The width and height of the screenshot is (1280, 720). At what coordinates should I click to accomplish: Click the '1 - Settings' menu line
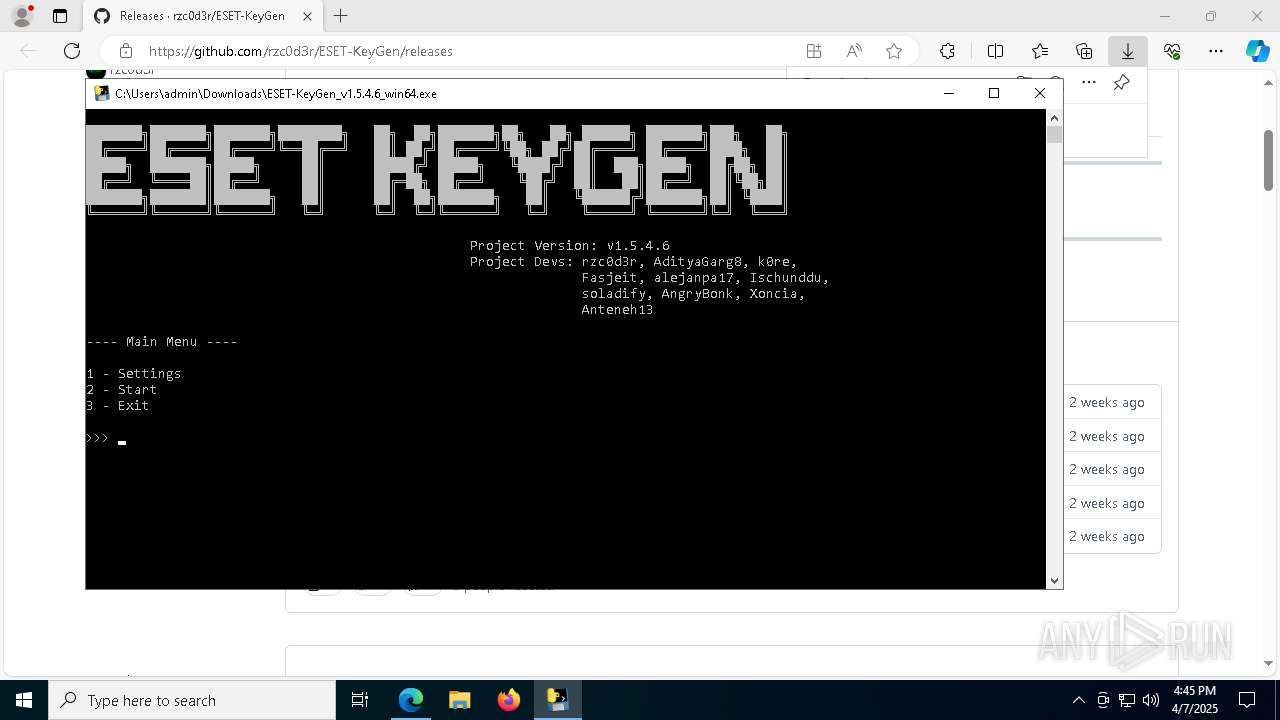tap(134, 373)
